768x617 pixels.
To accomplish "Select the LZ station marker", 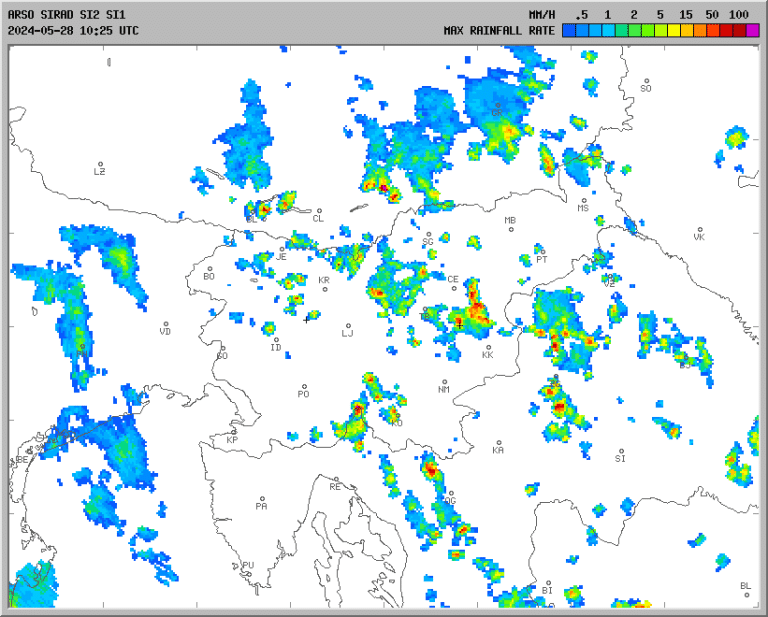I will 100,164.
